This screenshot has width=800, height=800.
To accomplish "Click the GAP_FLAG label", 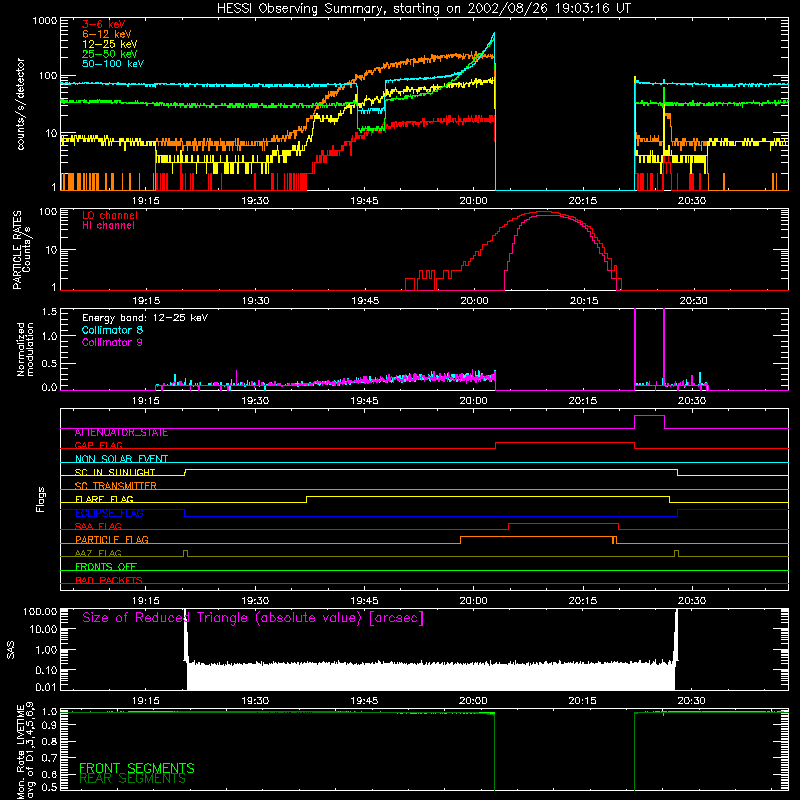I will pos(98,445).
